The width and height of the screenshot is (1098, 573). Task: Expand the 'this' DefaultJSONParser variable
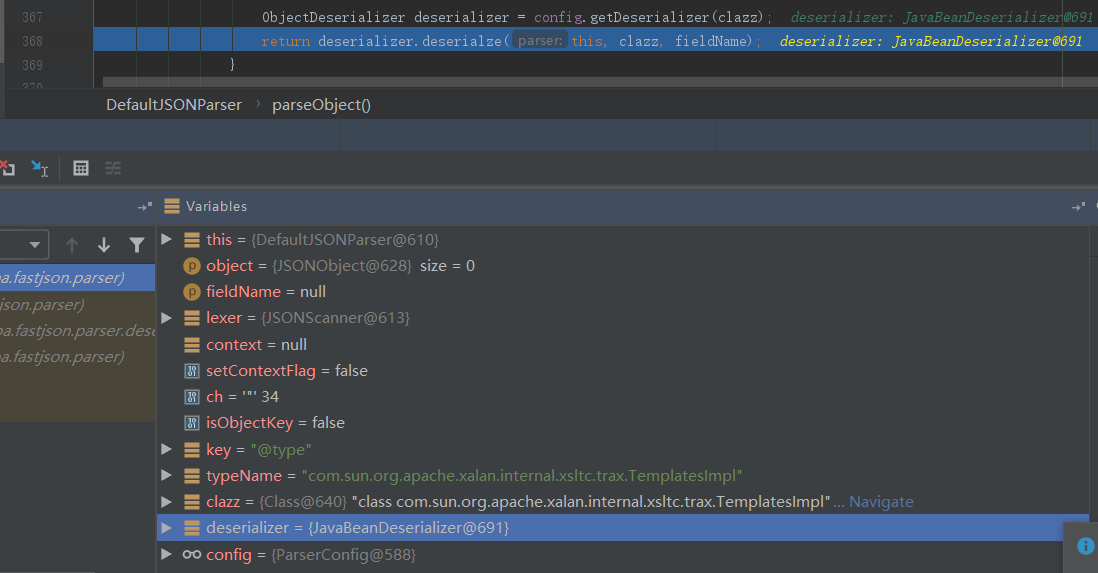tap(166, 240)
